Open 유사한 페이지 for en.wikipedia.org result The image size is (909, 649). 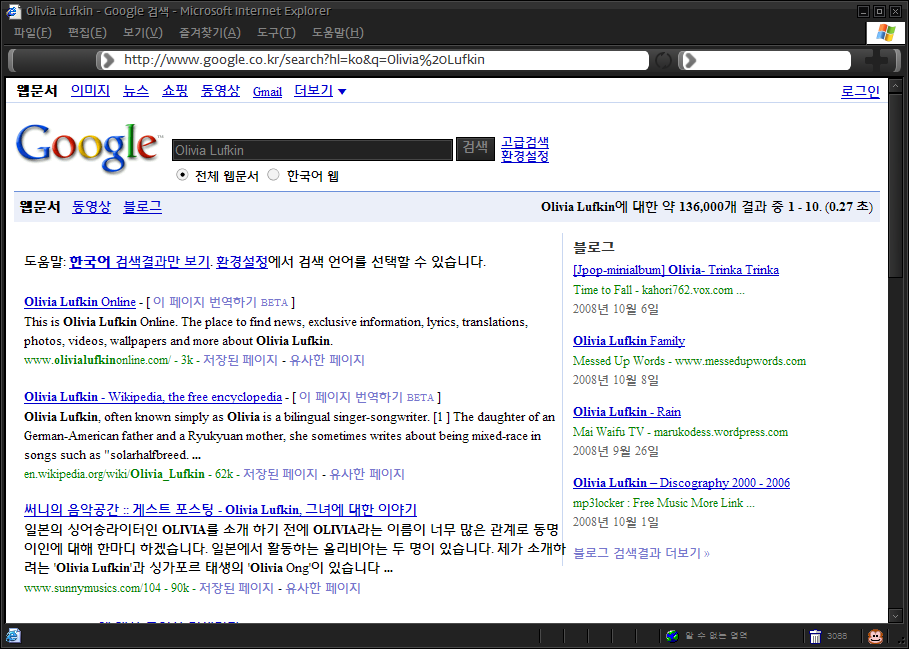point(367,474)
